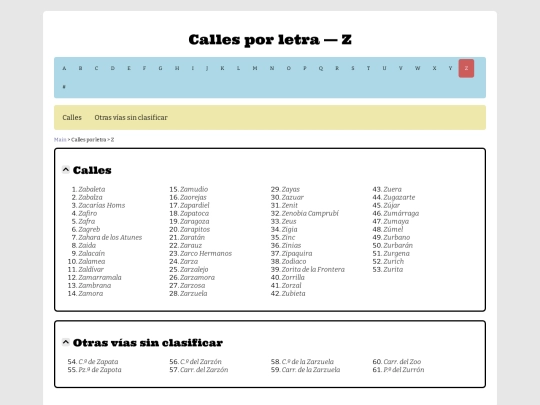Open the Zurita street entry
The width and height of the screenshot is (540, 405).
(393, 269)
